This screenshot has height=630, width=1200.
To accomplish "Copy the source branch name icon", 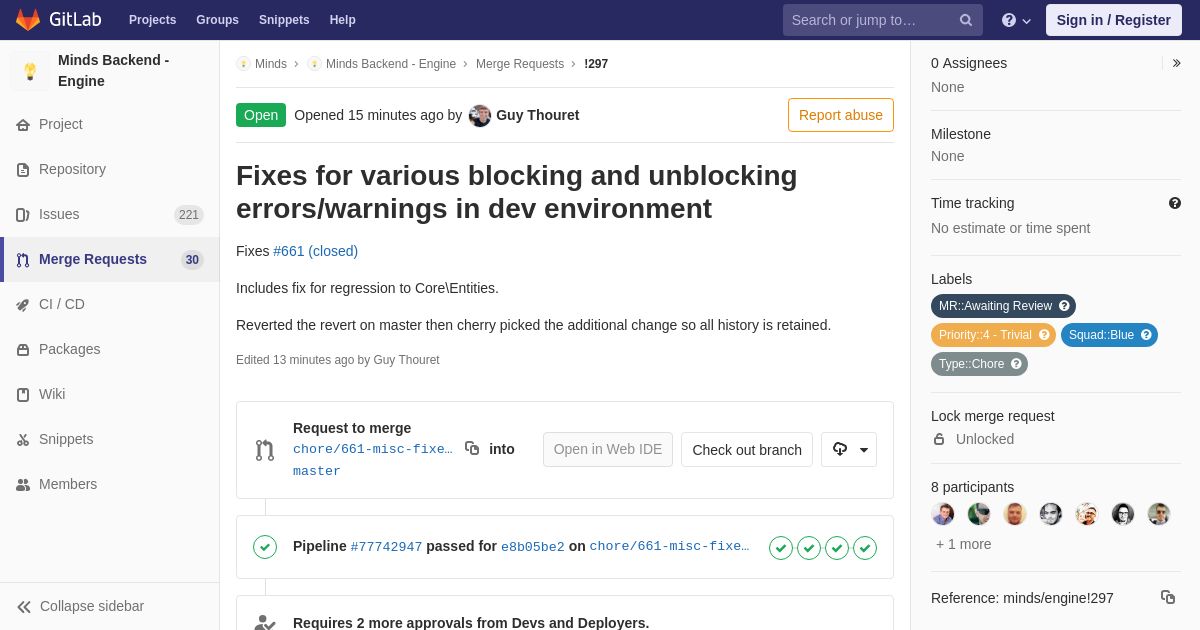I will (472, 449).
